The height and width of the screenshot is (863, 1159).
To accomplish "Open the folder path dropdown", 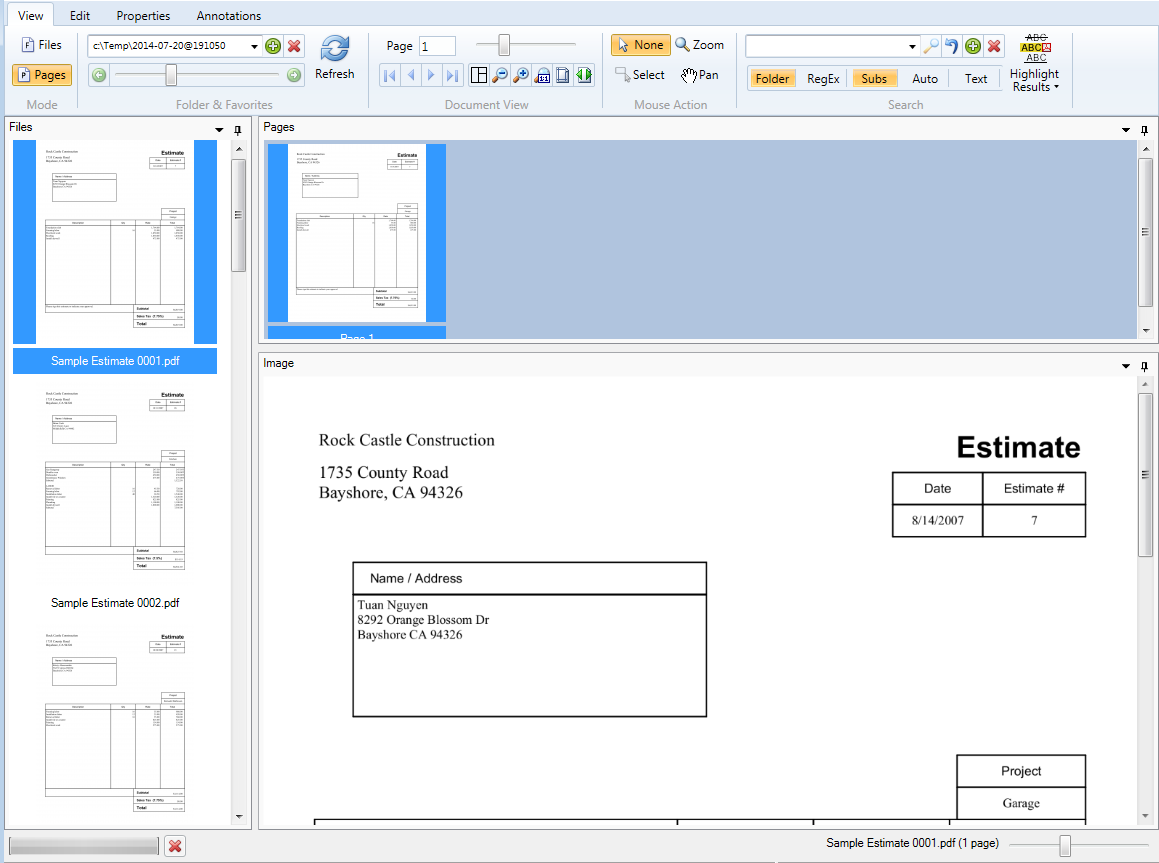I will coord(255,45).
